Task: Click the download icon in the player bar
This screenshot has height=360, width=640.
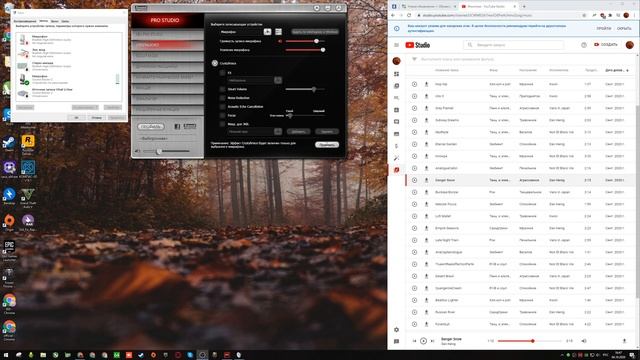Action: [x=624, y=341]
